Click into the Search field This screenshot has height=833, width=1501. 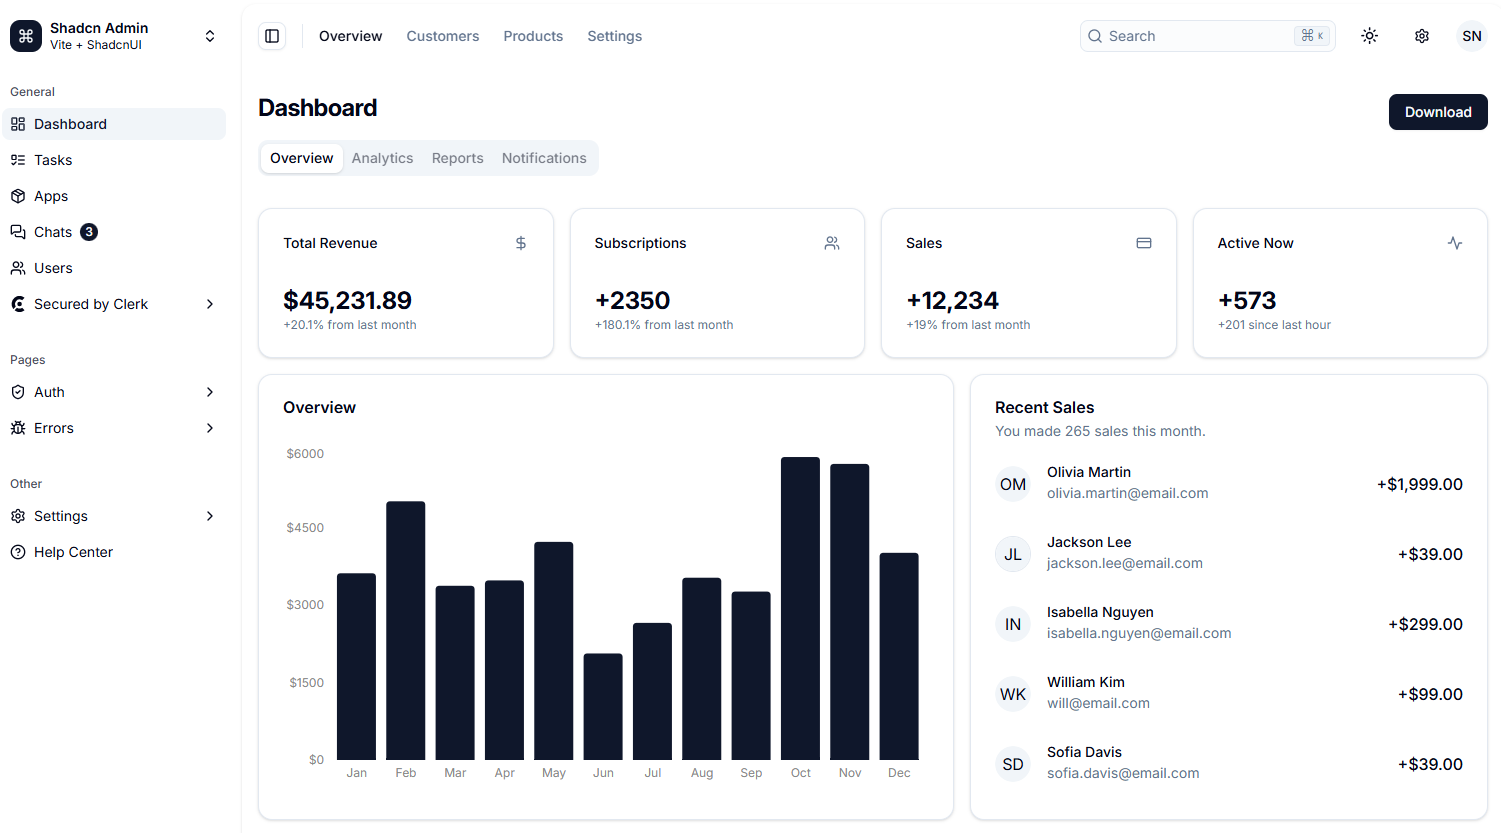pos(1195,36)
